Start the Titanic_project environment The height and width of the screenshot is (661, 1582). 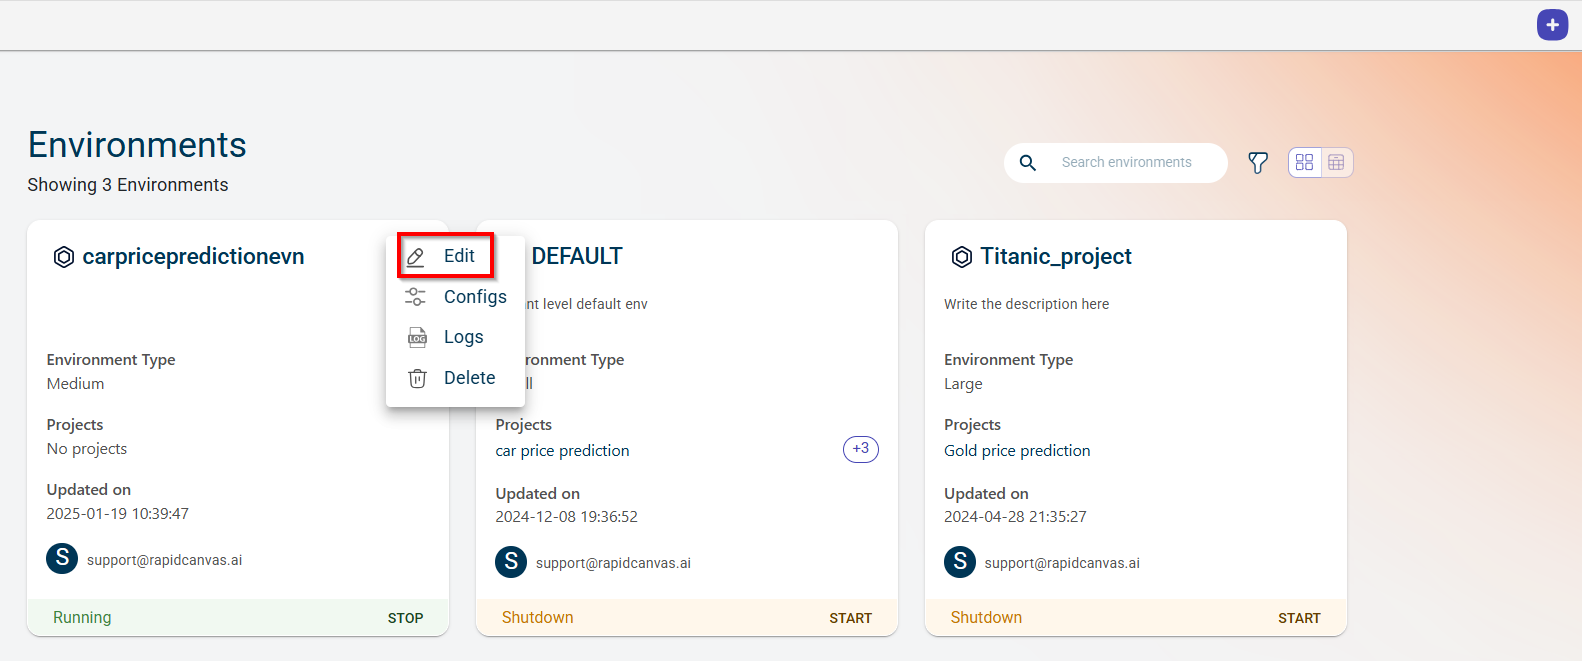(1298, 618)
